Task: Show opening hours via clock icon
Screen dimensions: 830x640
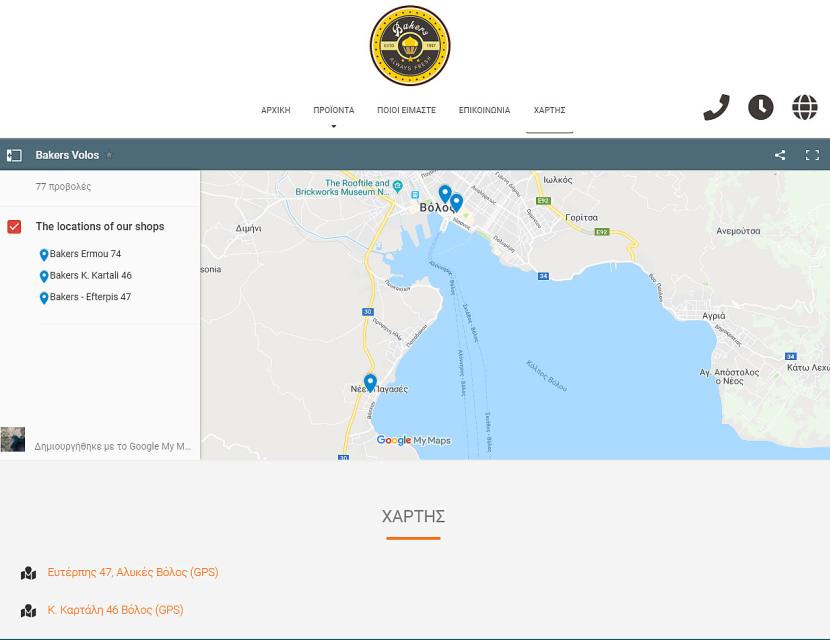Action: click(761, 107)
